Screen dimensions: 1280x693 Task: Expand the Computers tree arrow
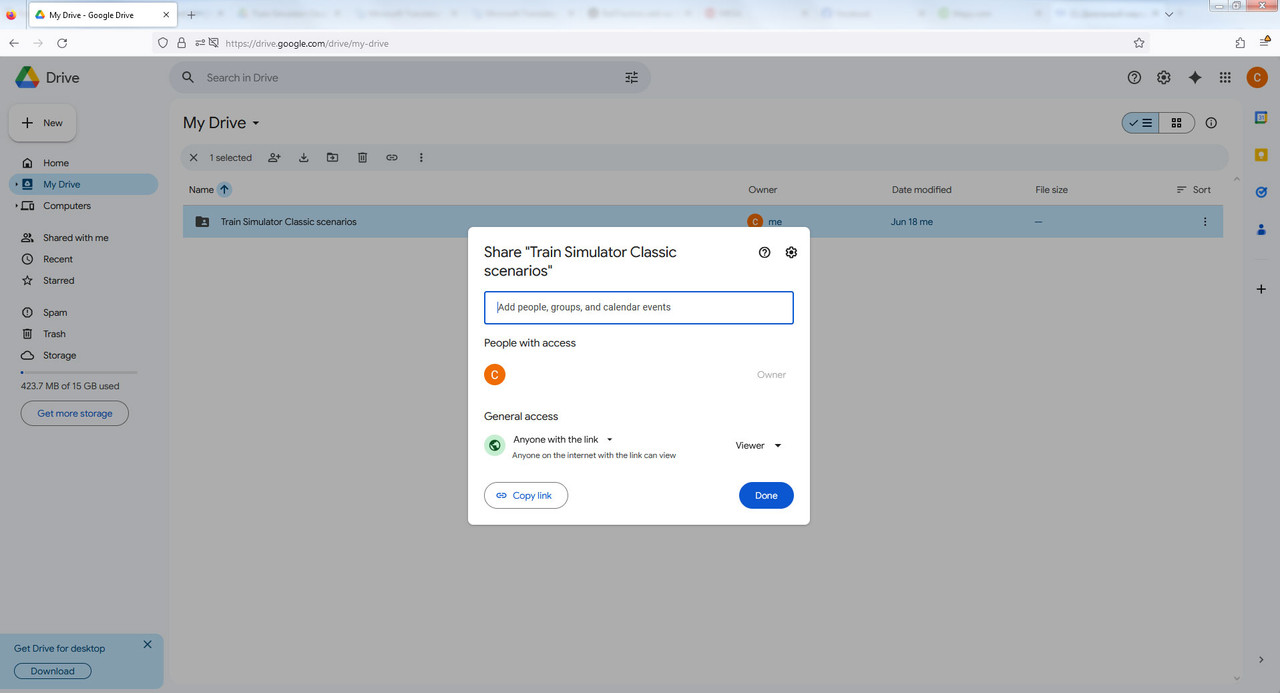[16, 206]
